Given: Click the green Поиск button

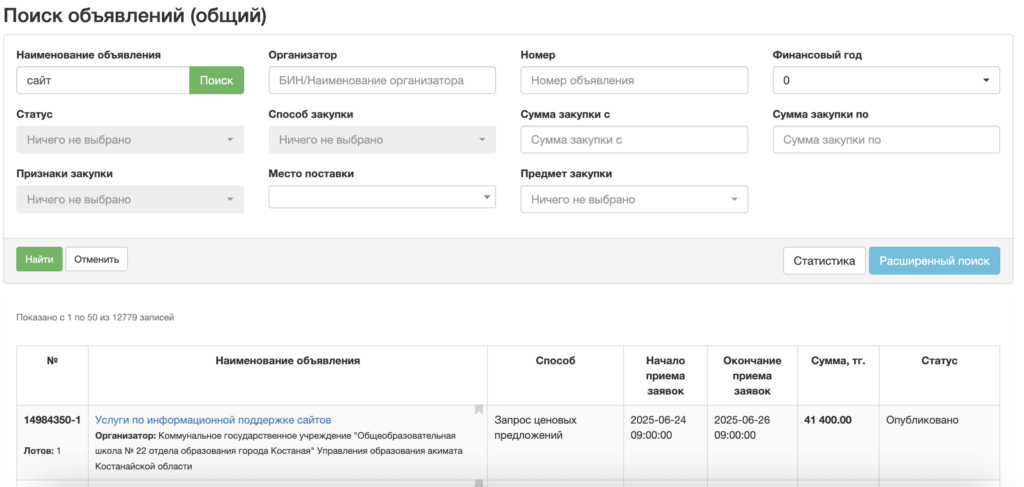Looking at the screenshot, I should click(216, 80).
